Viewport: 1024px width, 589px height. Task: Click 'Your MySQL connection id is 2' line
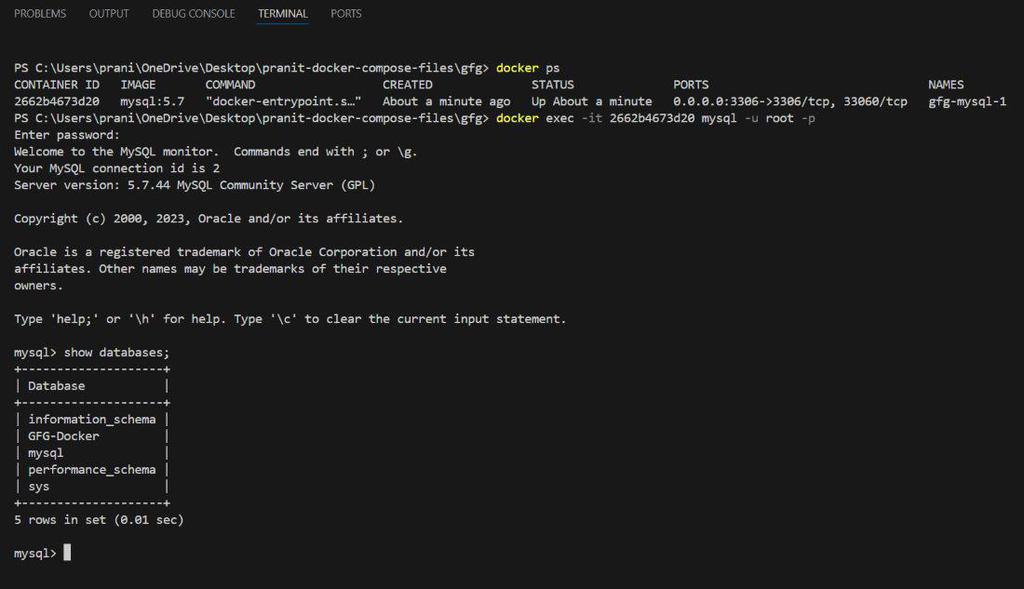(x=117, y=168)
